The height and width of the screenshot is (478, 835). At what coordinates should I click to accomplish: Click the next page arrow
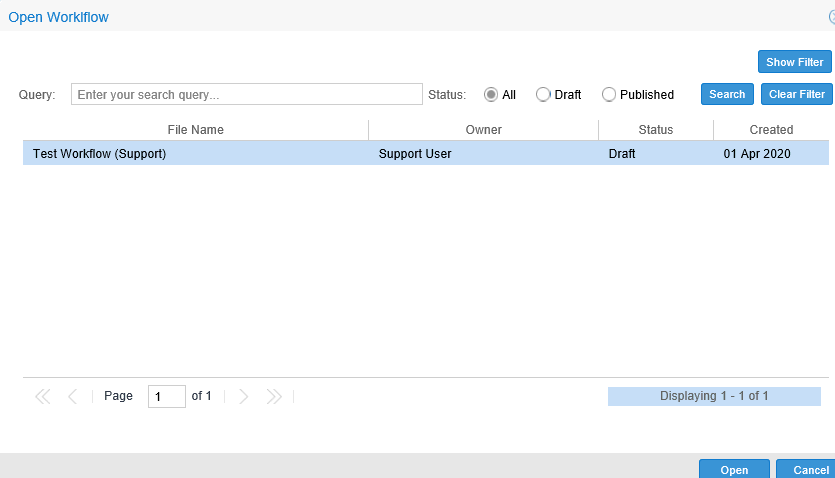[x=243, y=396]
